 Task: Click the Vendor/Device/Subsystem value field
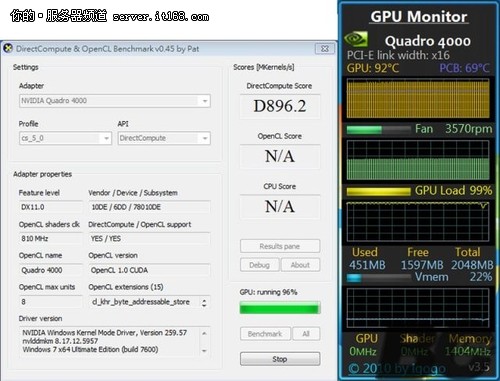(149, 207)
